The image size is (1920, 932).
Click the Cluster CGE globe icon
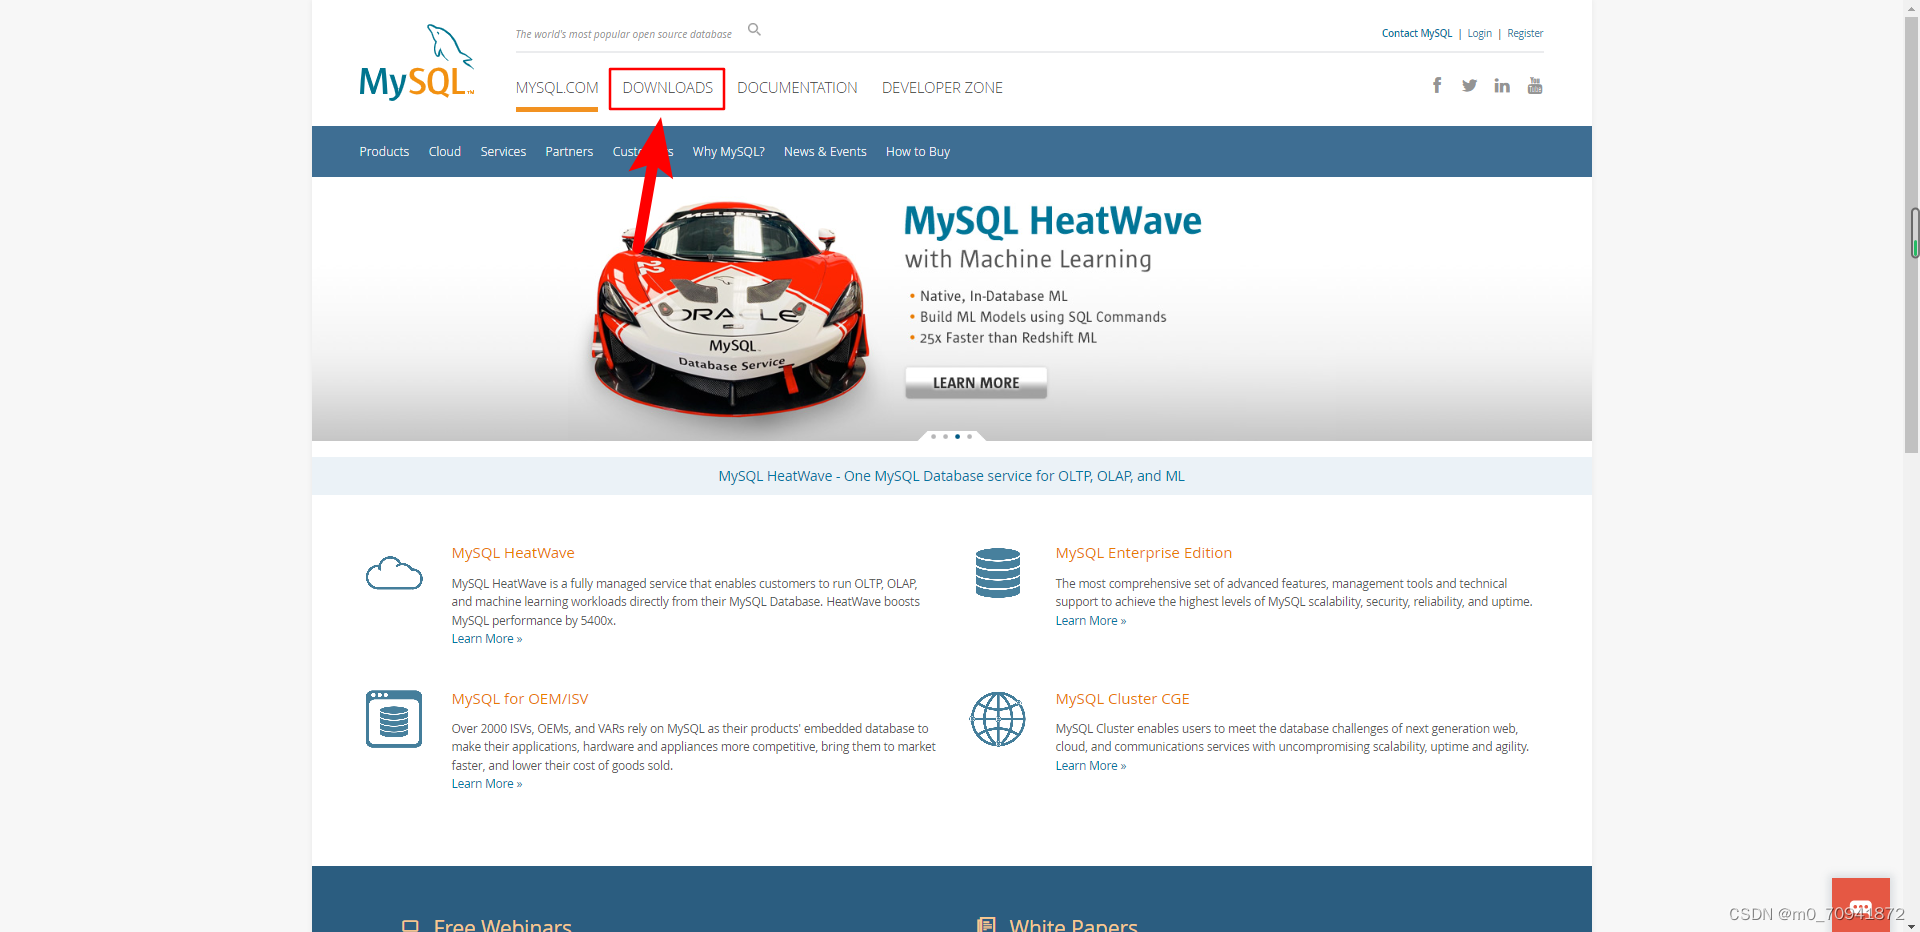click(998, 719)
